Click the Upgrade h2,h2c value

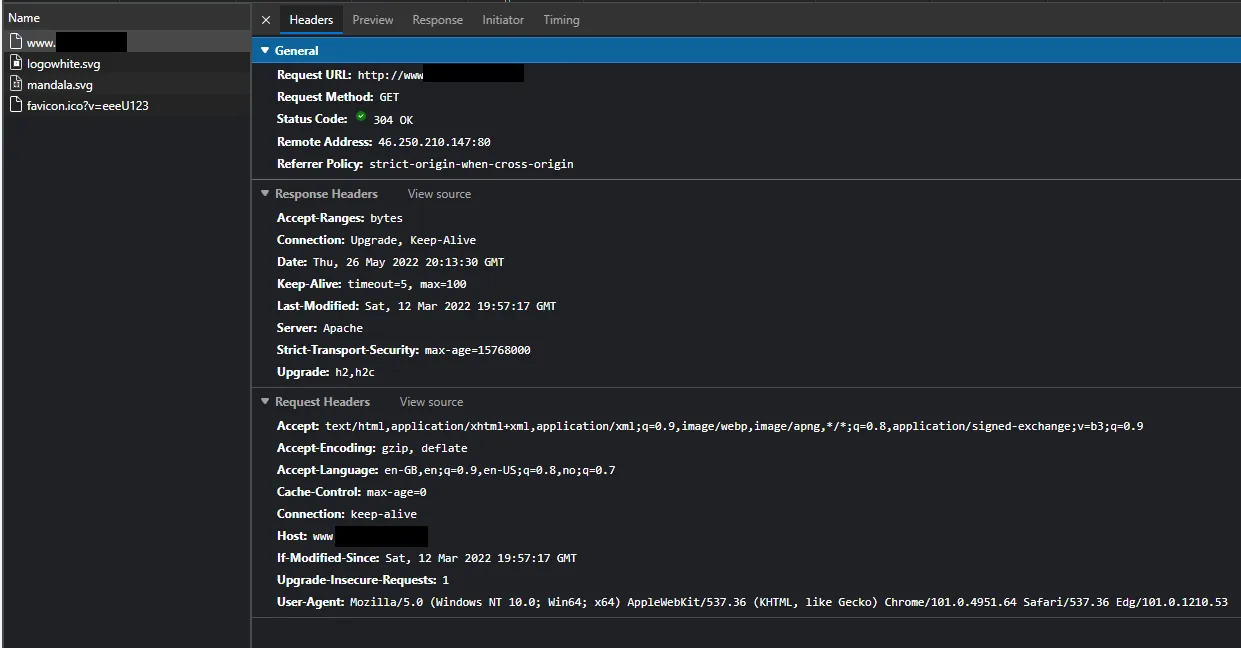[x=355, y=372]
